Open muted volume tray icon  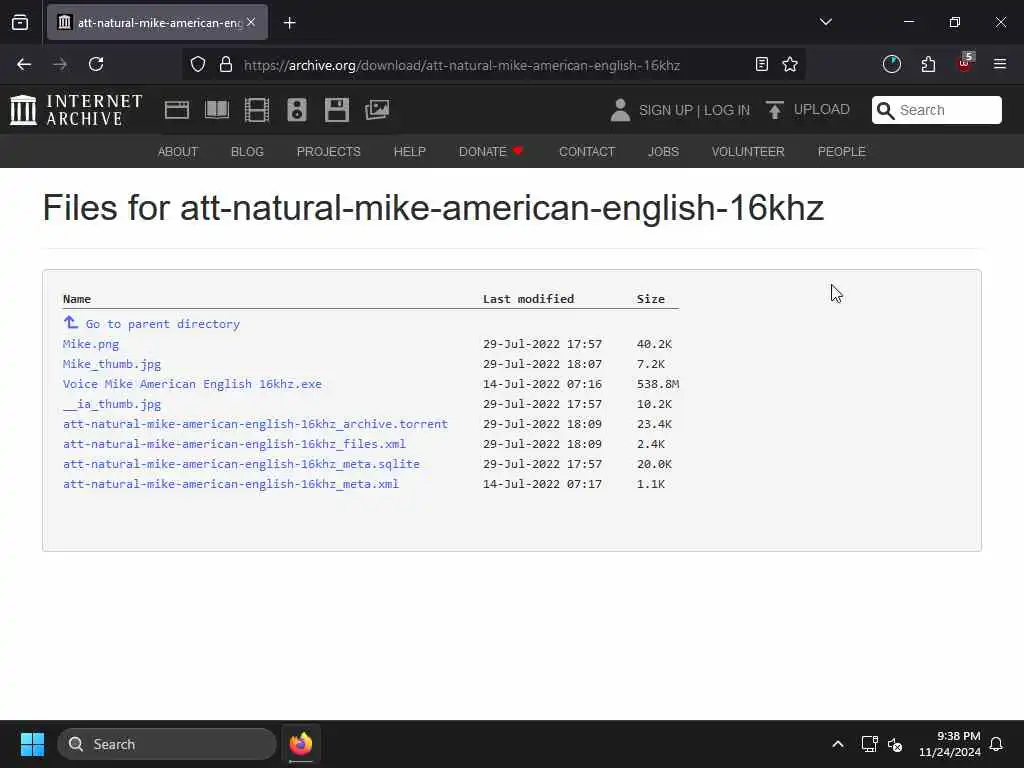(x=895, y=744)
